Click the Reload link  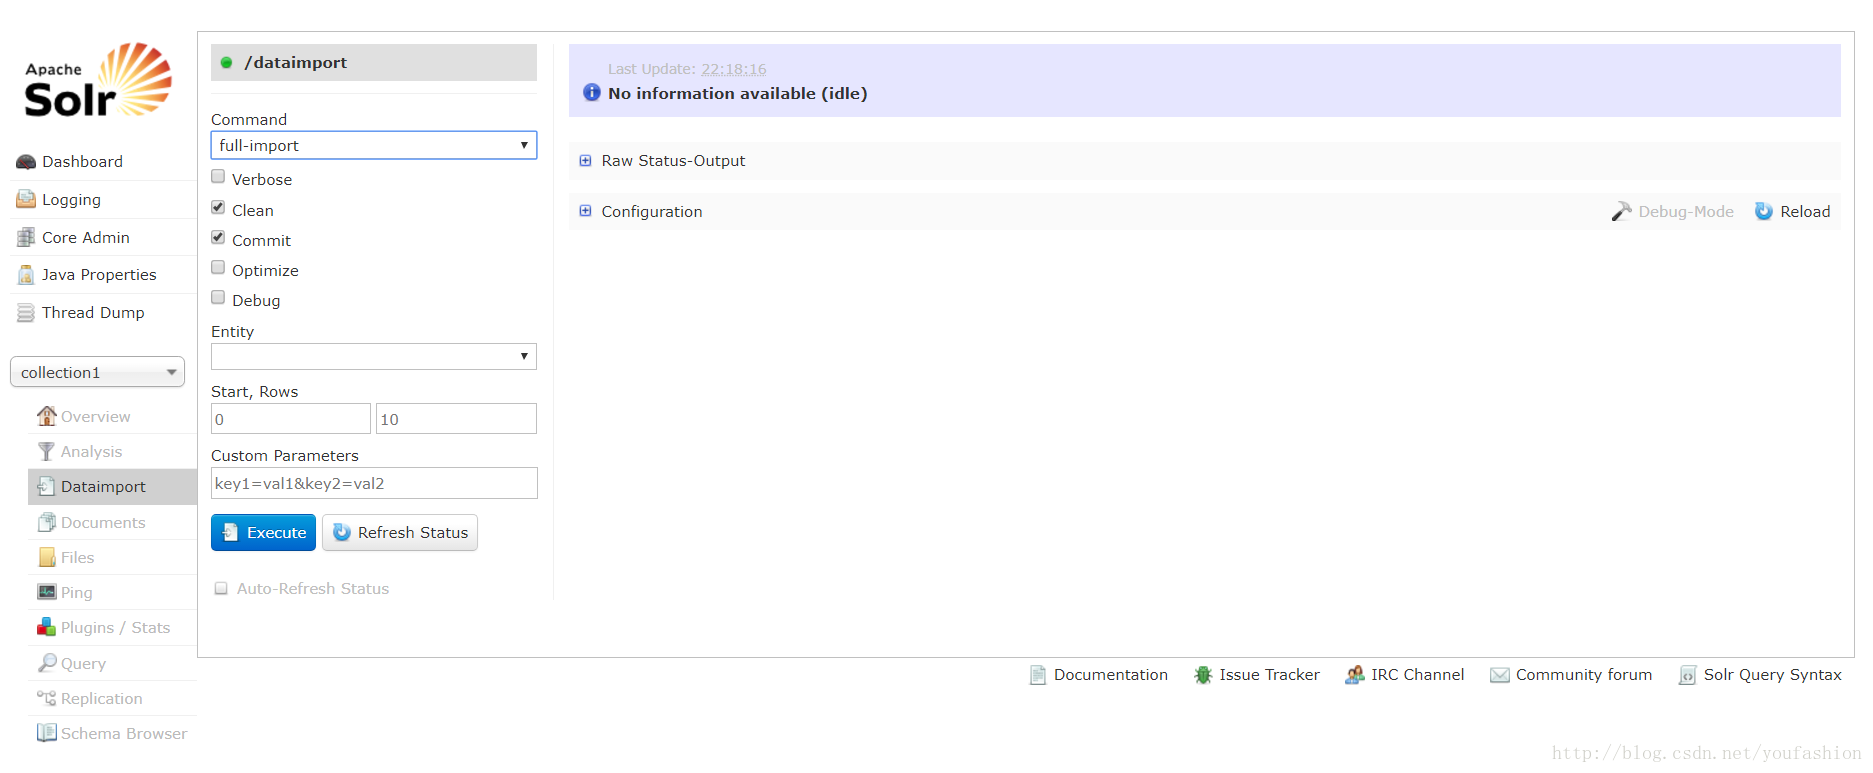click(x=1805, y=212)
